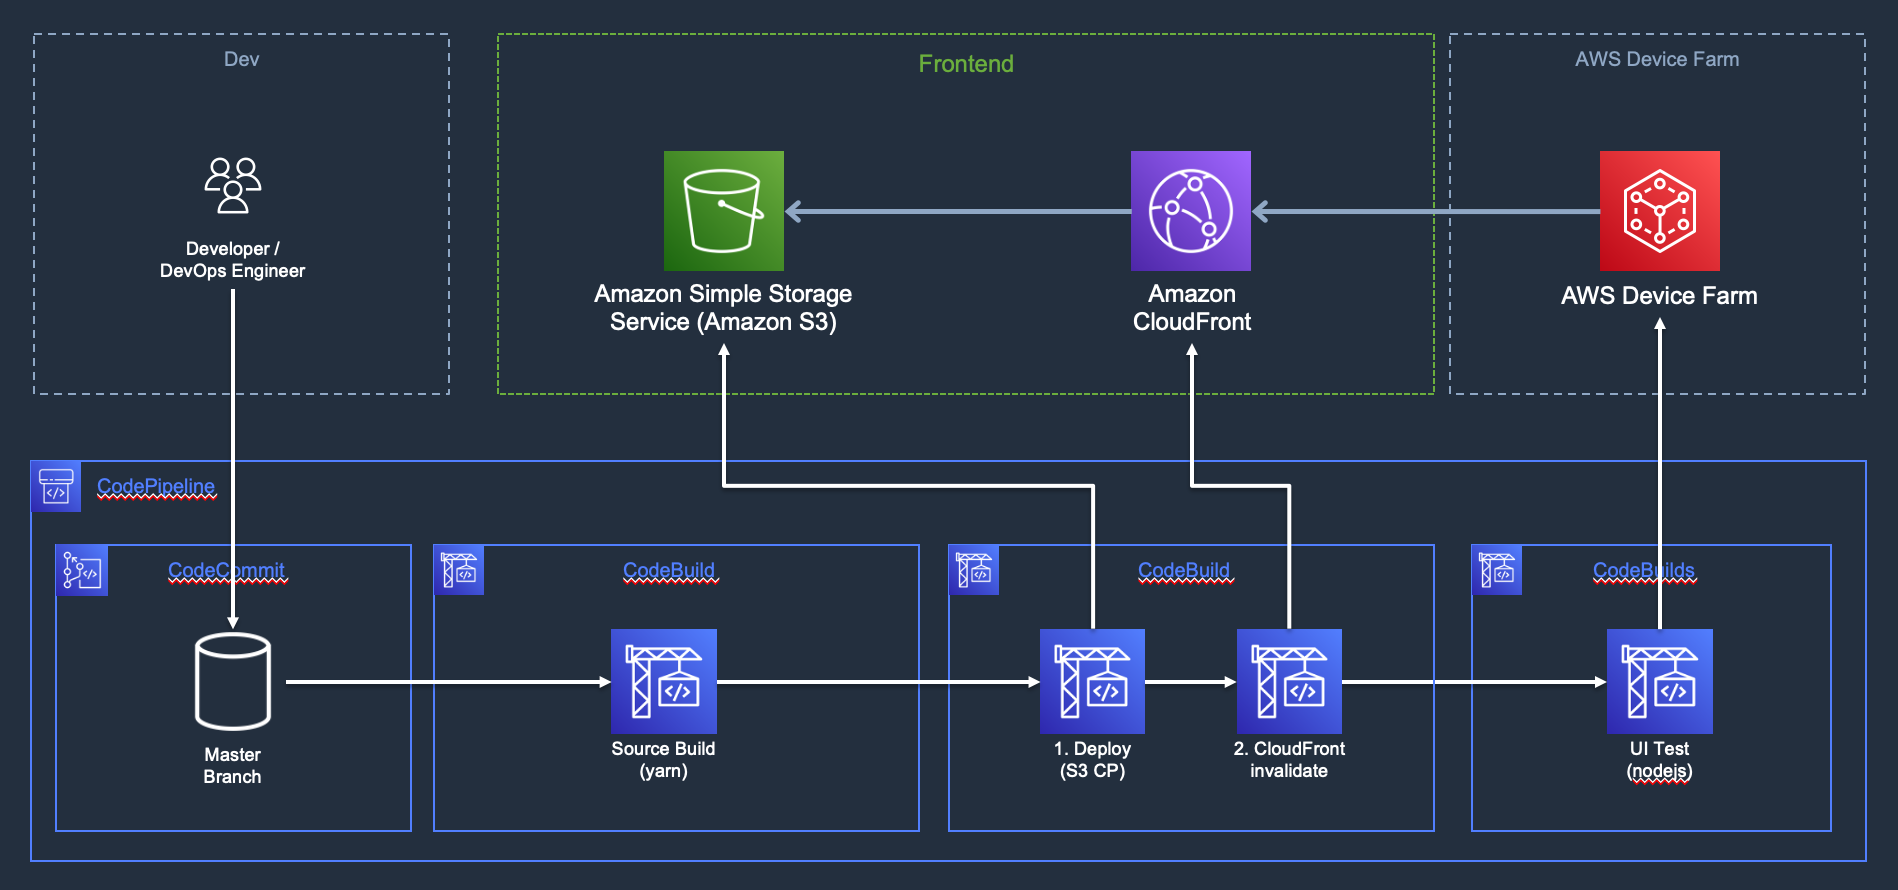The image size is (1898, 890).
Task: Select the green Amazon S3 bucket icon
Action: pyautogui.click(x=724, y=211)
